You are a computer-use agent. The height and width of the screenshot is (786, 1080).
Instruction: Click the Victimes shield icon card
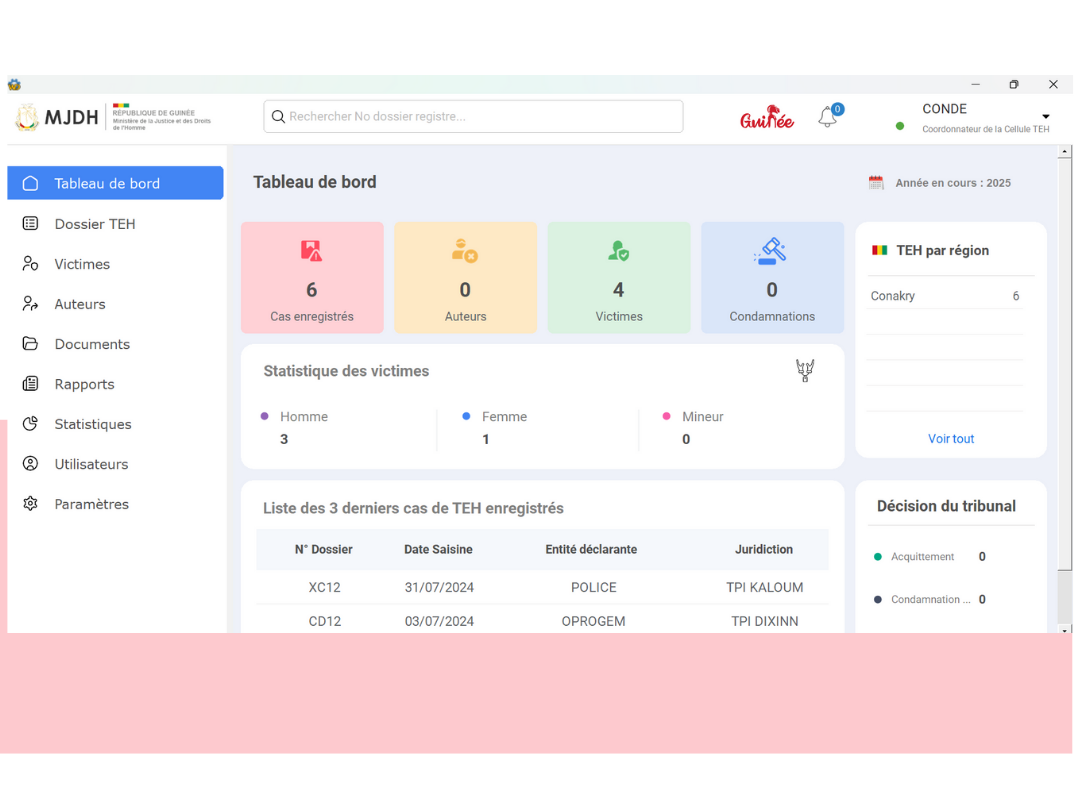pos(618,251)
